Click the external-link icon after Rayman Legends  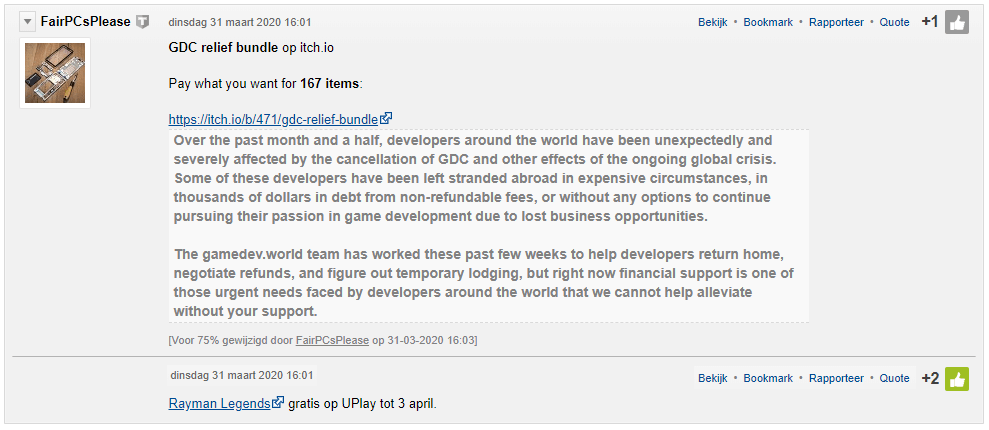click(x=279, y=404)
